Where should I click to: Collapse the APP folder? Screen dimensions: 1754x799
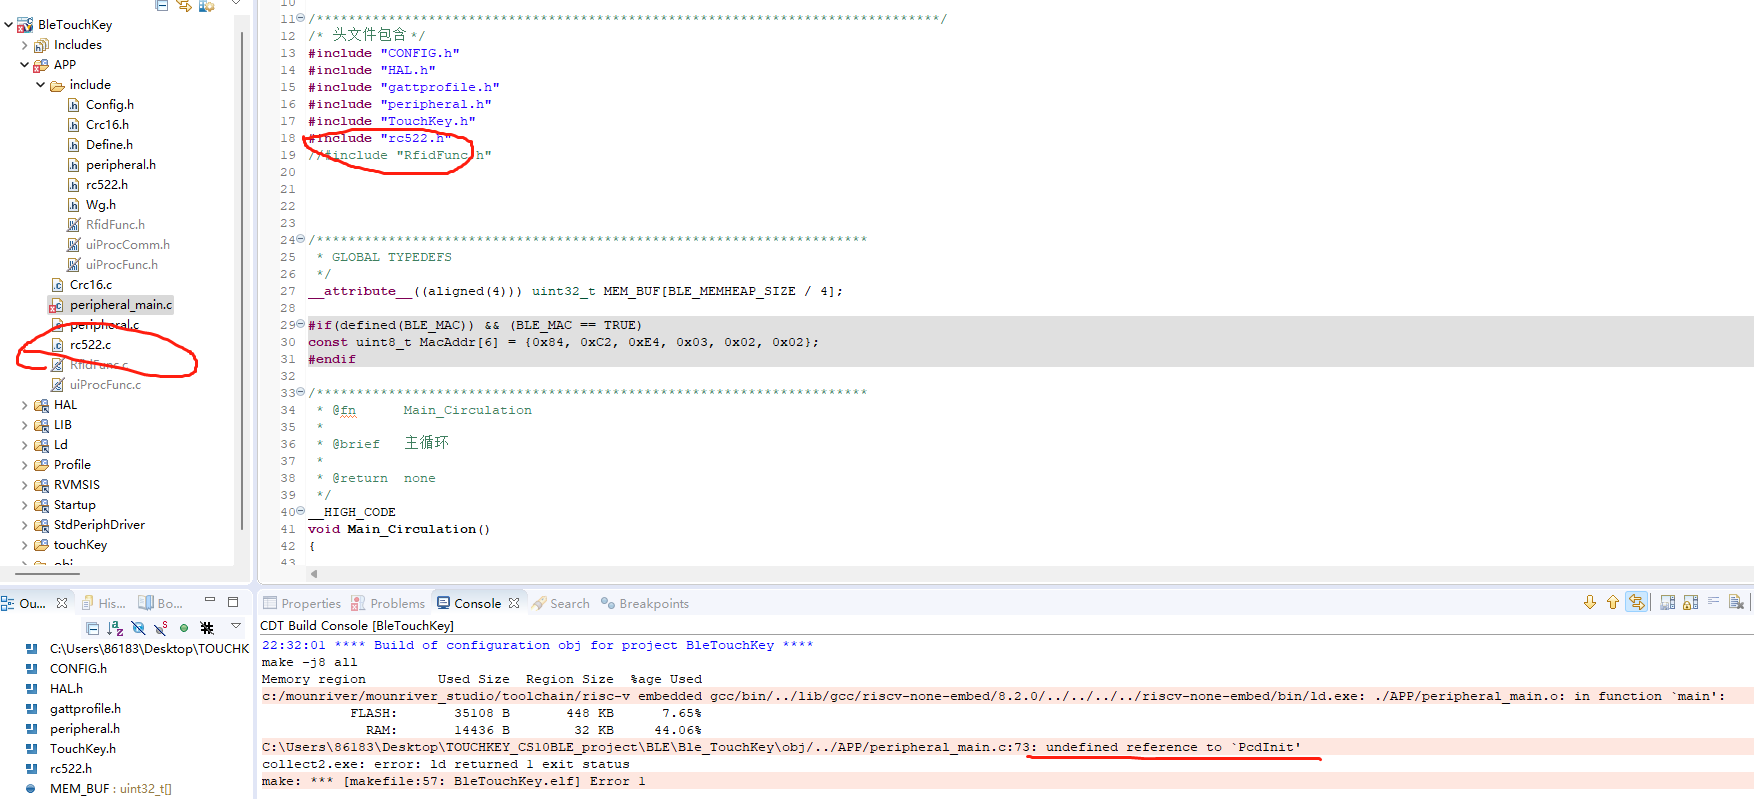point(25,64)
